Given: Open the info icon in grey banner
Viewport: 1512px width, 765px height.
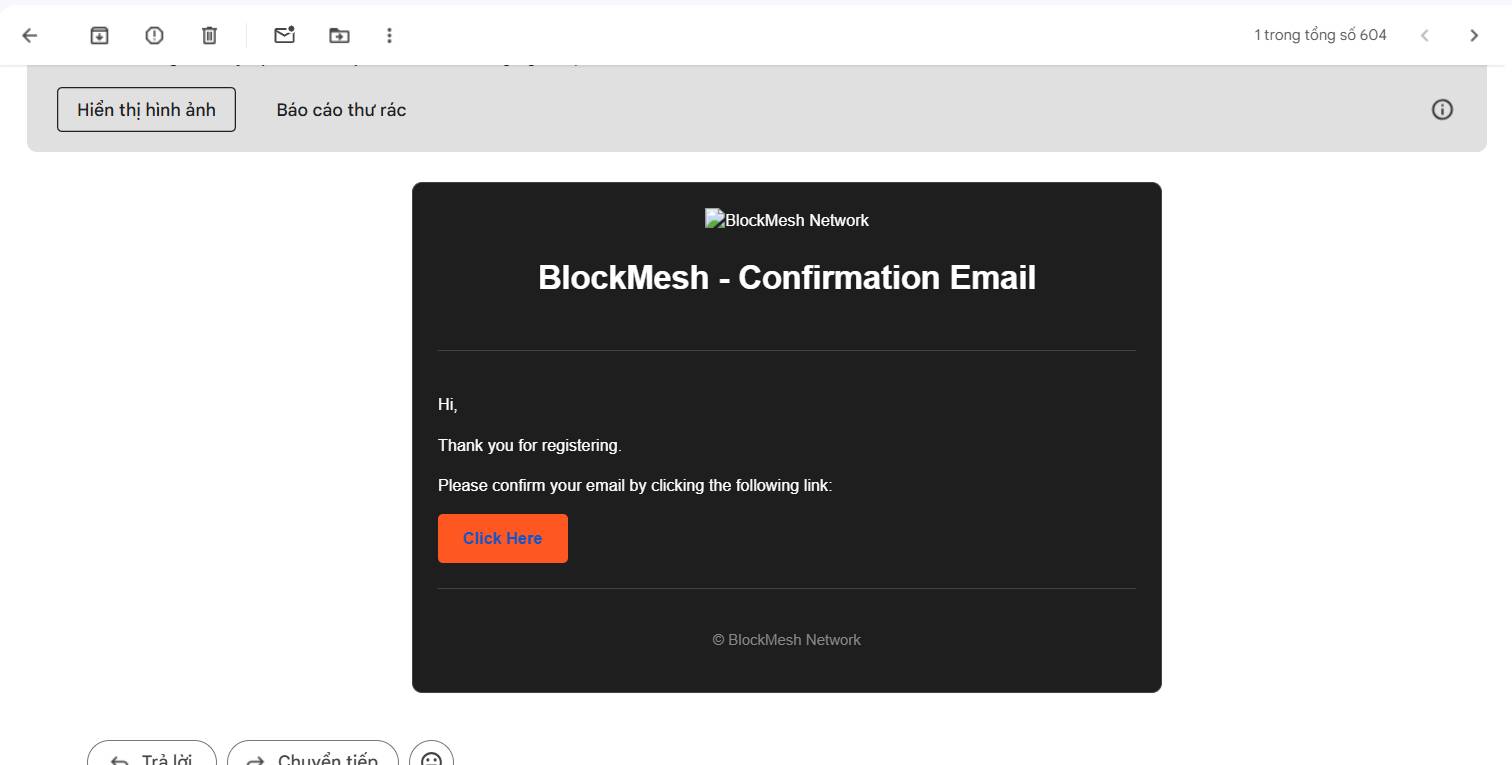Looking at the screenshot, I should point(1442,110).
